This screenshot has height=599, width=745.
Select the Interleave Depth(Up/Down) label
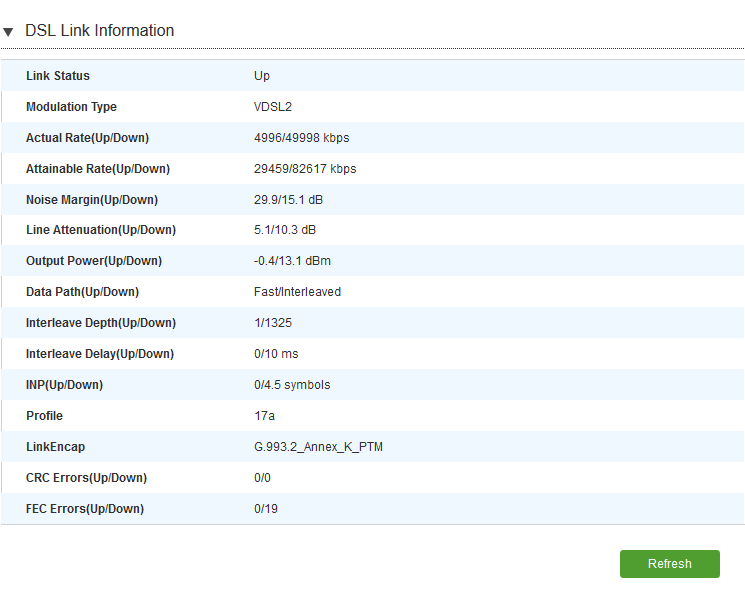click(x=100, y=323)
